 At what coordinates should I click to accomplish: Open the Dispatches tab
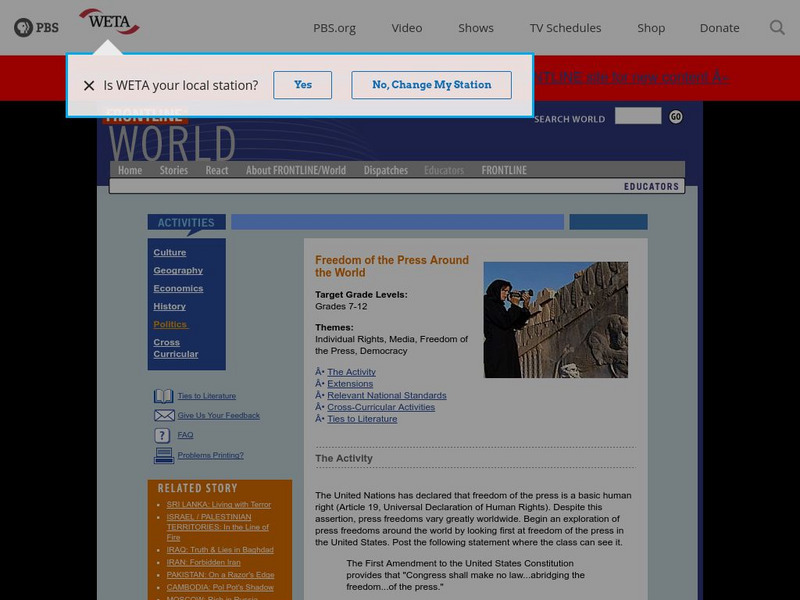coord(386,170)
